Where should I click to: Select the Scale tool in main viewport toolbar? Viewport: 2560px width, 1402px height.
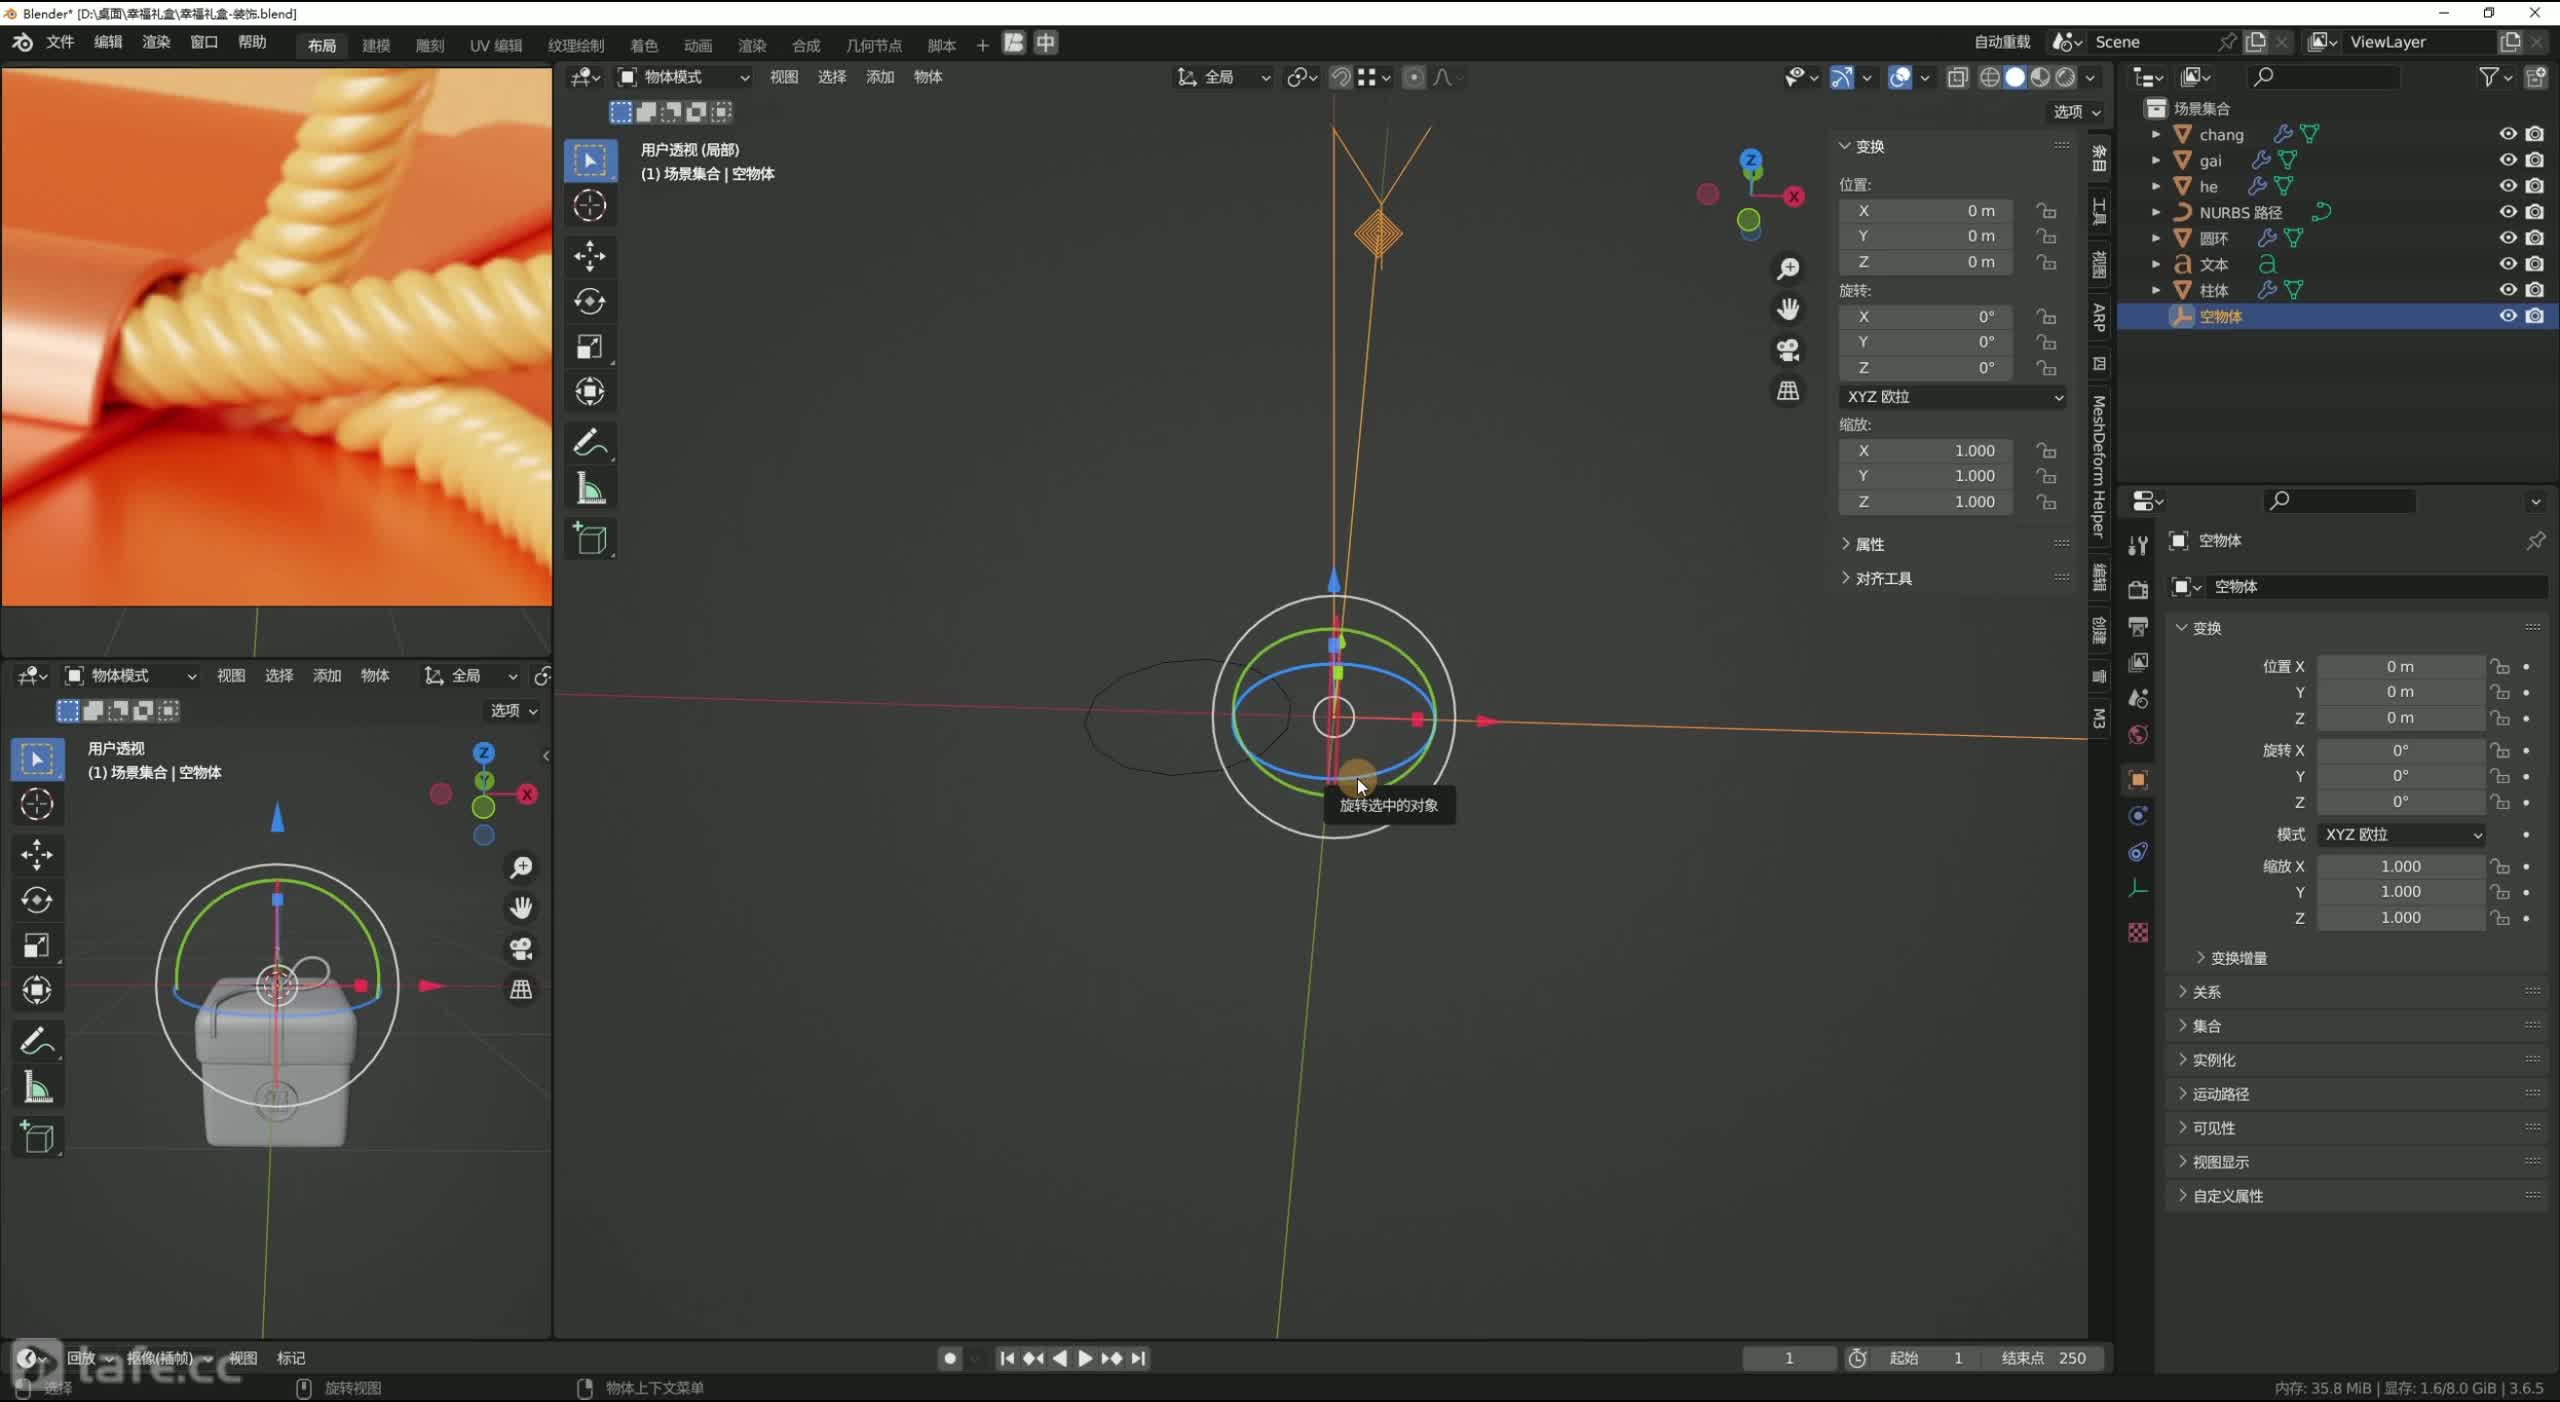(x=590, y=346)
